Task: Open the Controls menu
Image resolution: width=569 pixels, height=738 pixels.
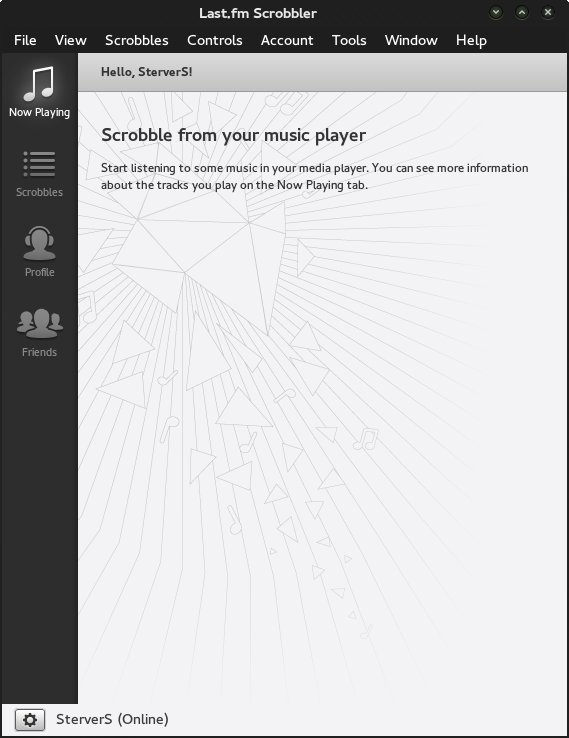Action: (x=215, y=40)
